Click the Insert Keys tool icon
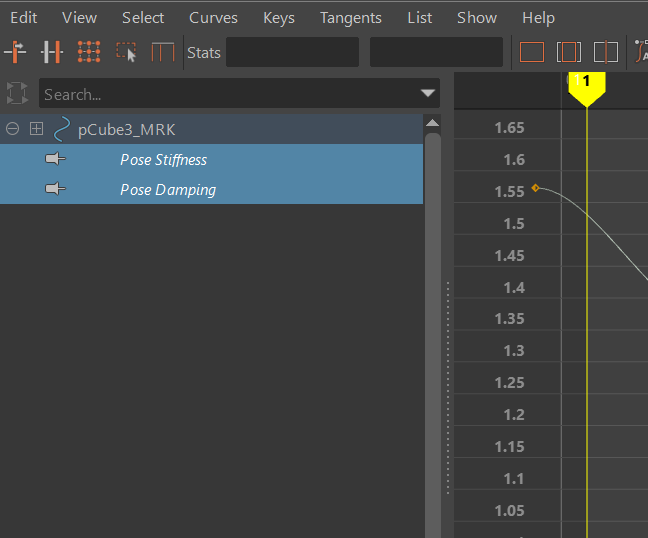 (51, 52)
